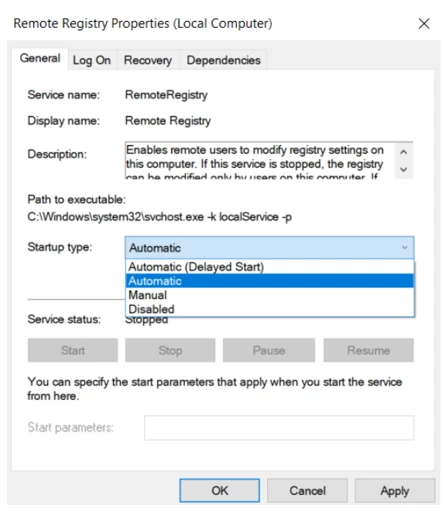This screenshot has height=515, width=444.
Task: Click the Start service button
Action: click(x=73, y=350)
